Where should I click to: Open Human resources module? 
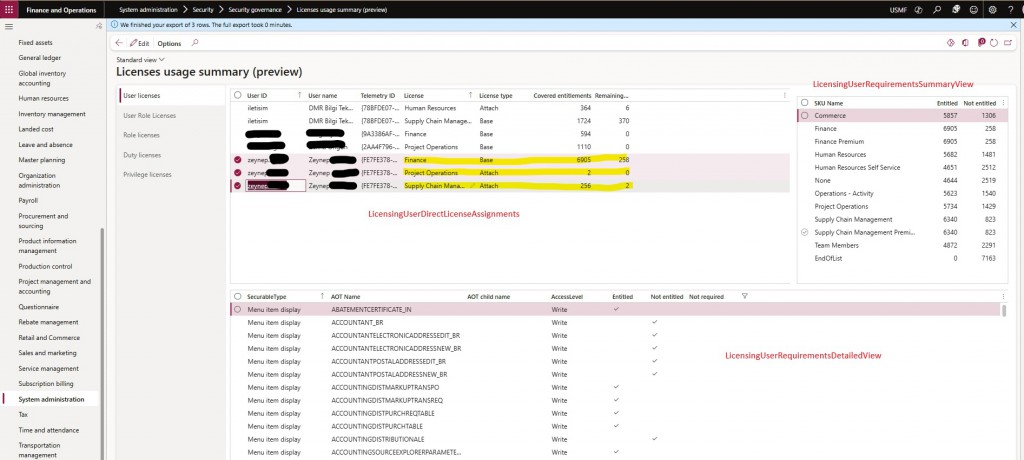[x=44, y=99]
